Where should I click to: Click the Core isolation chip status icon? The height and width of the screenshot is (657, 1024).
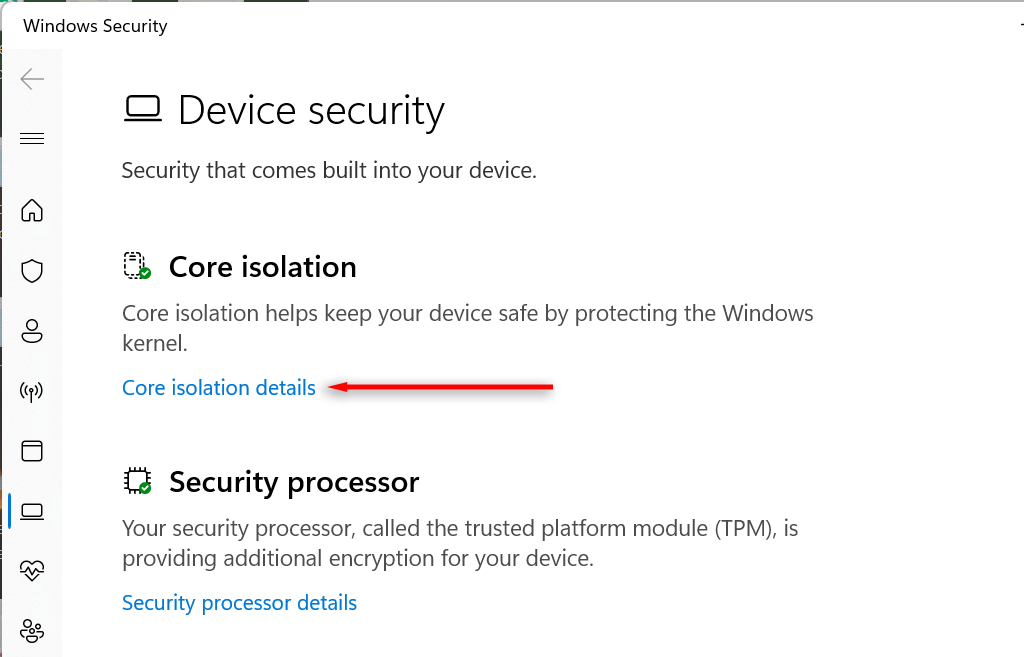tap(136, 266)
